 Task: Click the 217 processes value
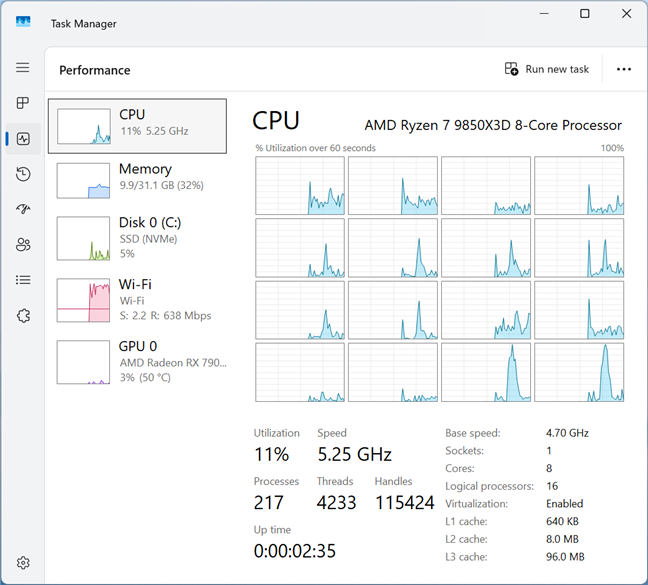[x=269, y=503]
